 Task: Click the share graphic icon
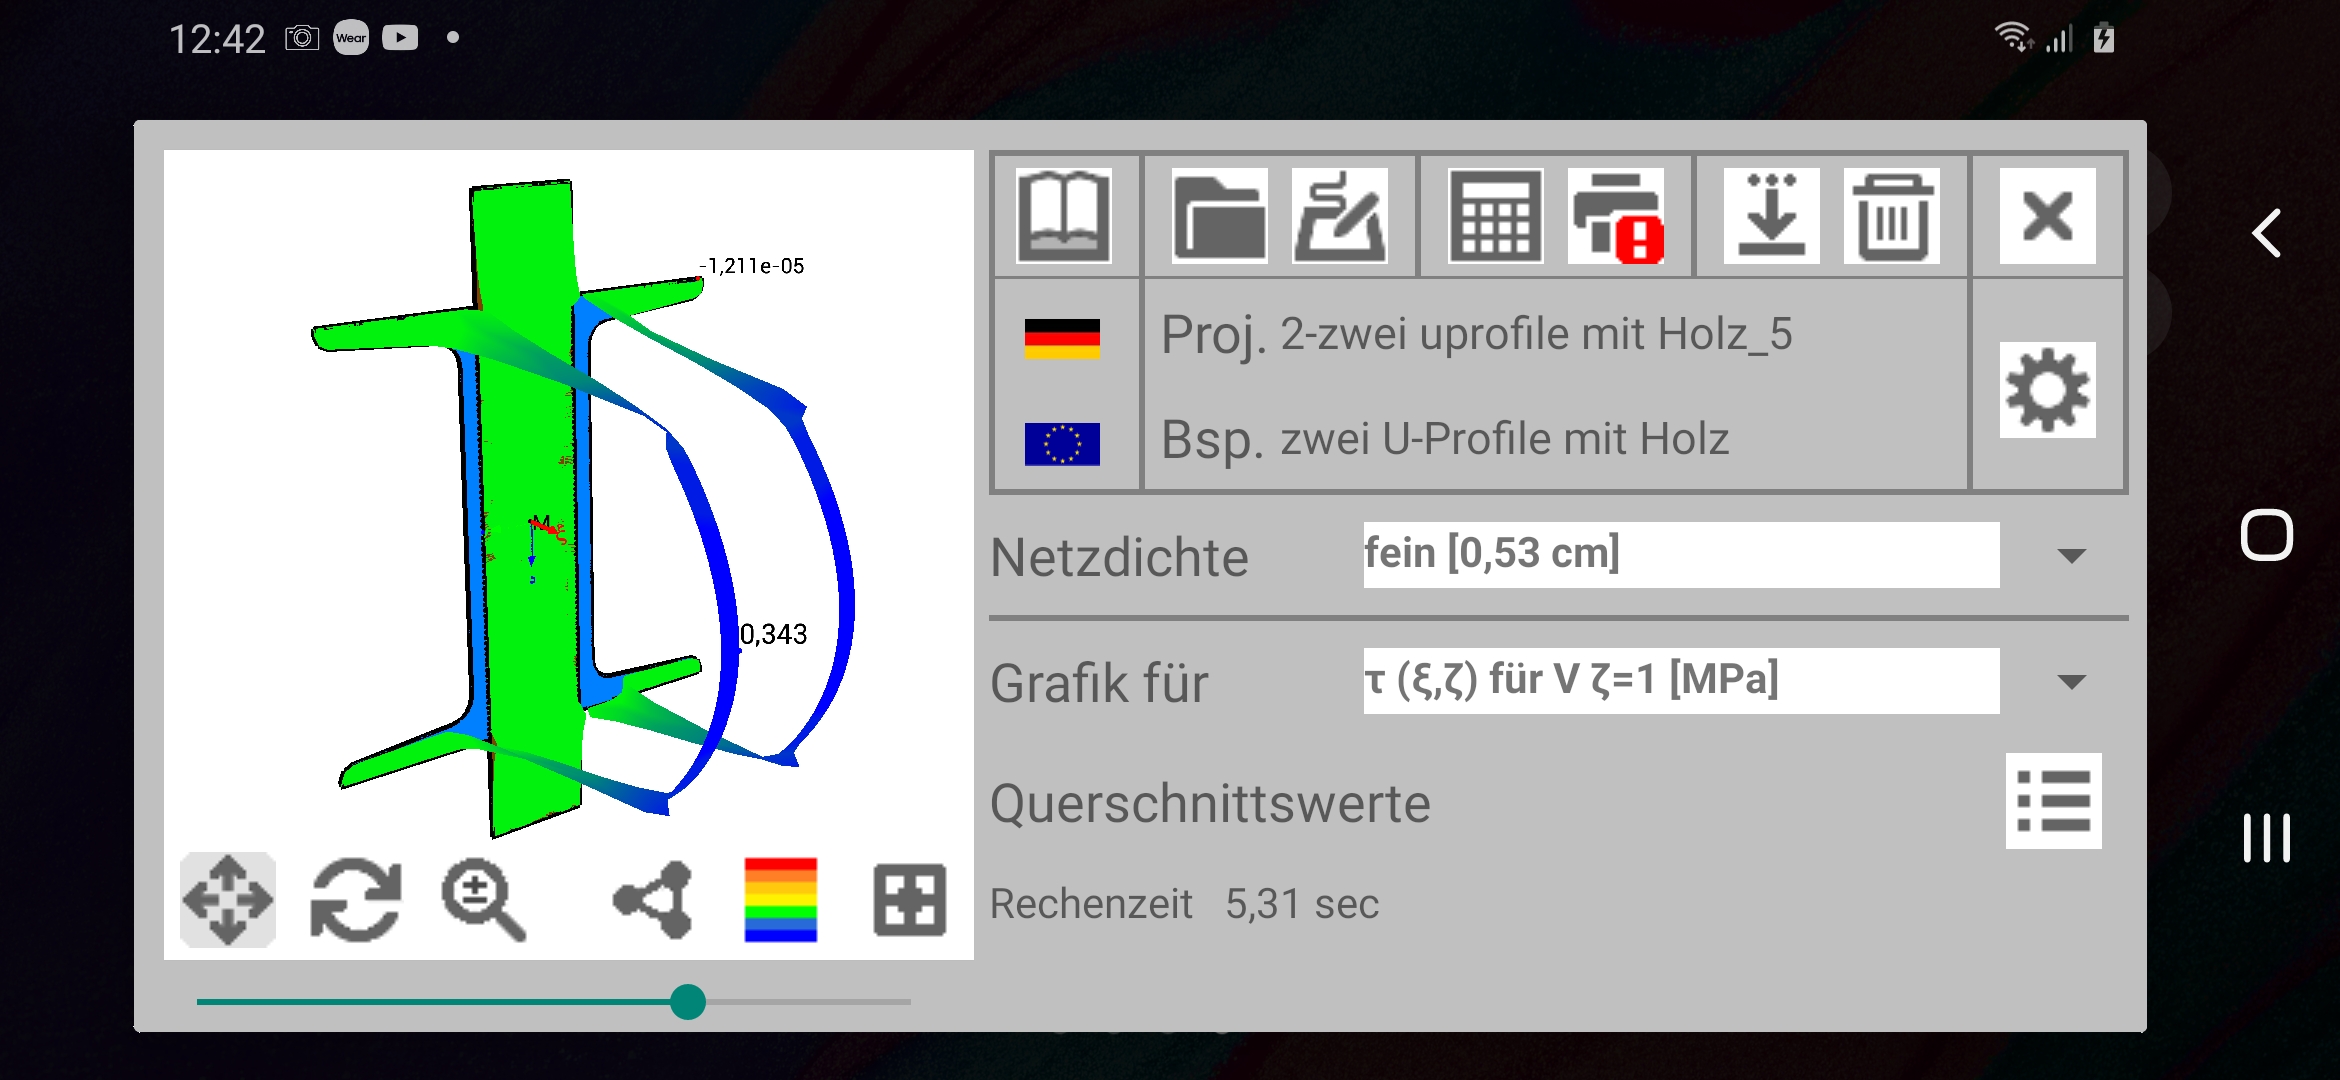pos(653,899)
